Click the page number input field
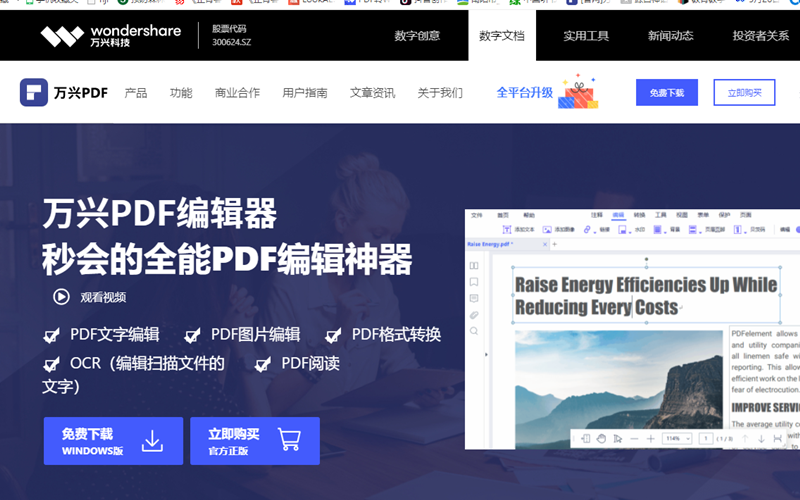Viewport: 800px width, 500px height. tap(706, 438)
